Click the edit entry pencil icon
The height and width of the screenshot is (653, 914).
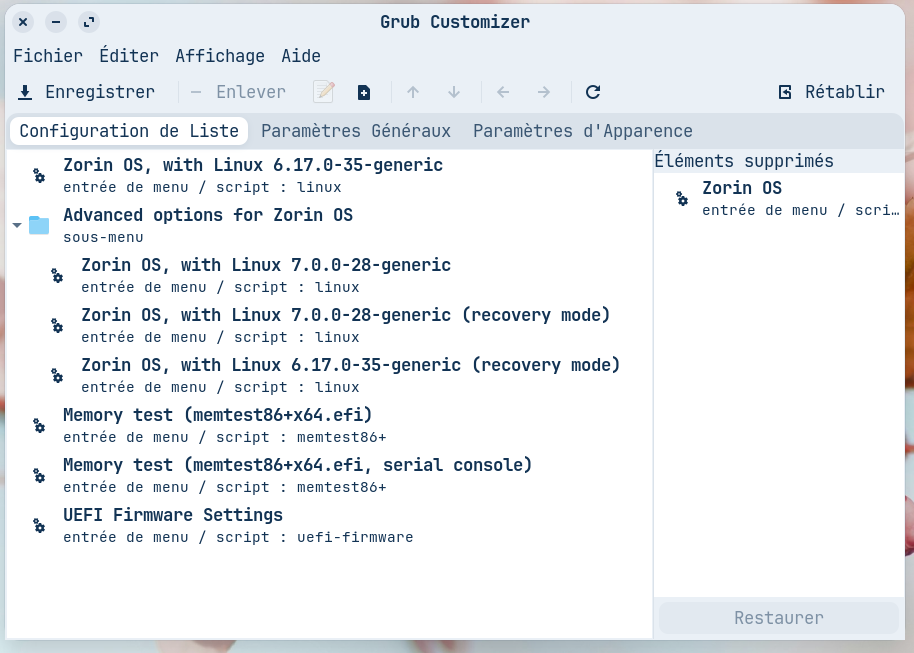[324, 92]
